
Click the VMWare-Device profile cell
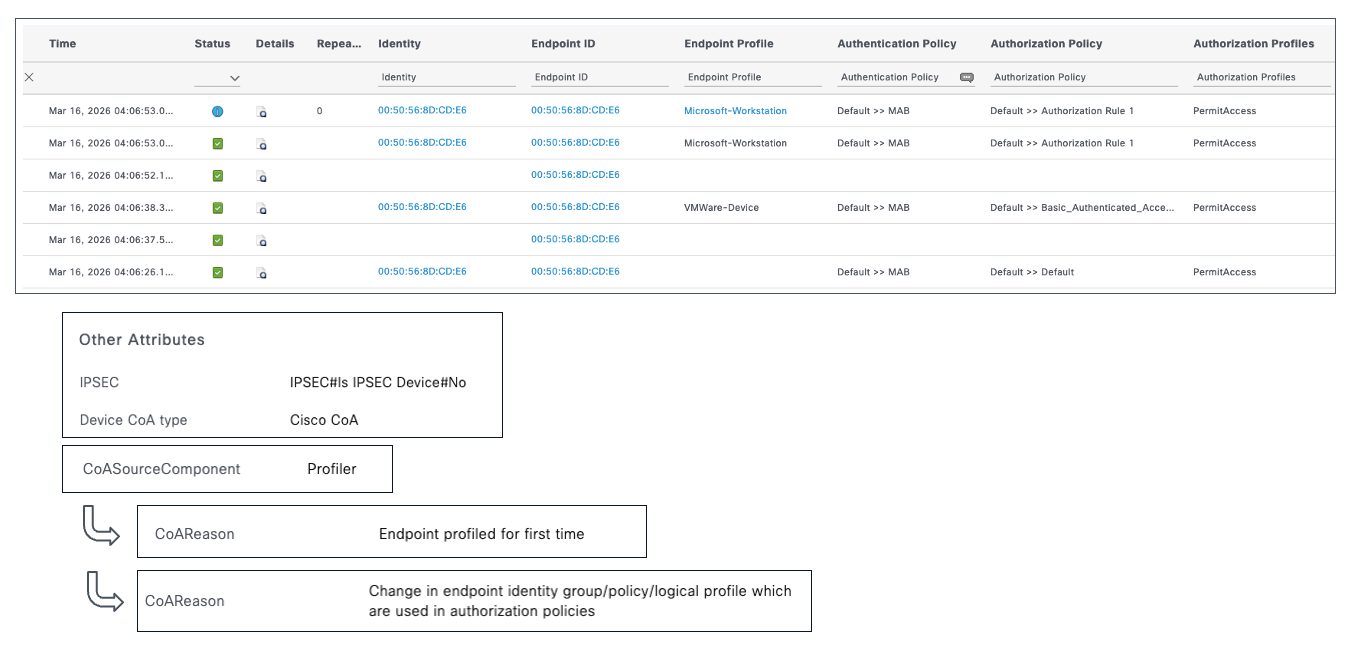click(x=721, y=208)
